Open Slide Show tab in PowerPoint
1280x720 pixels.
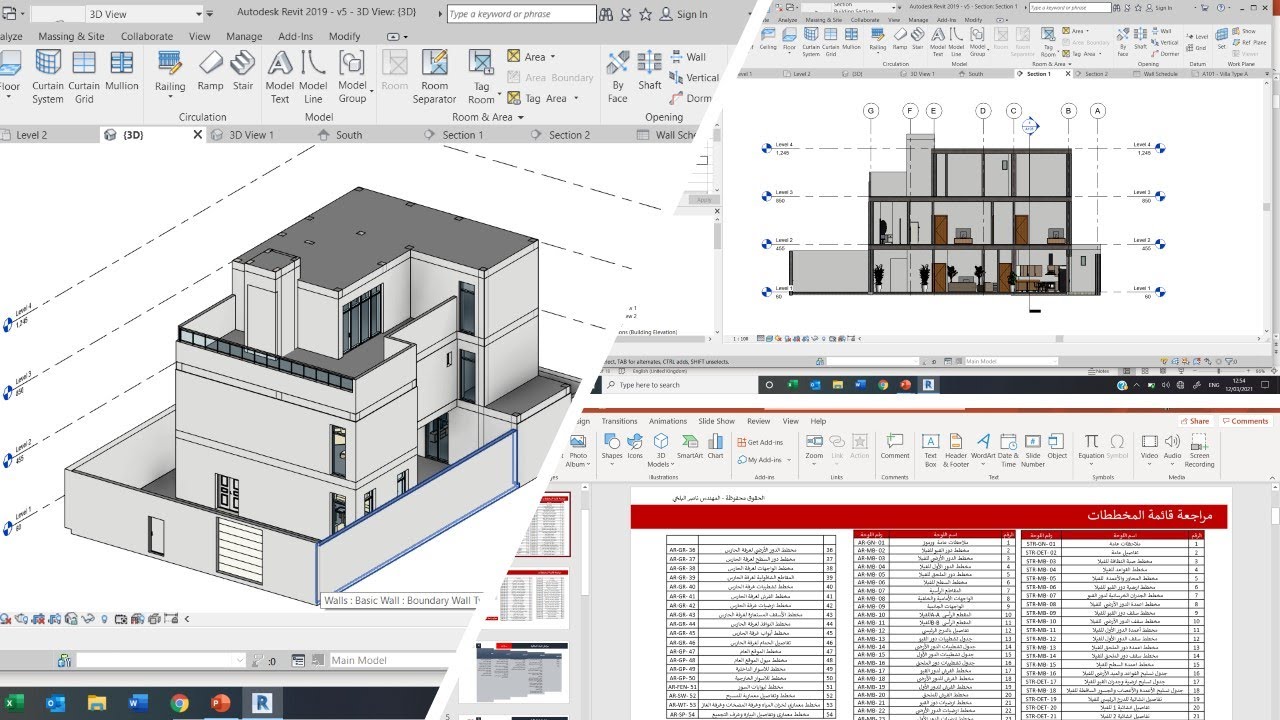tap(716, 421)
